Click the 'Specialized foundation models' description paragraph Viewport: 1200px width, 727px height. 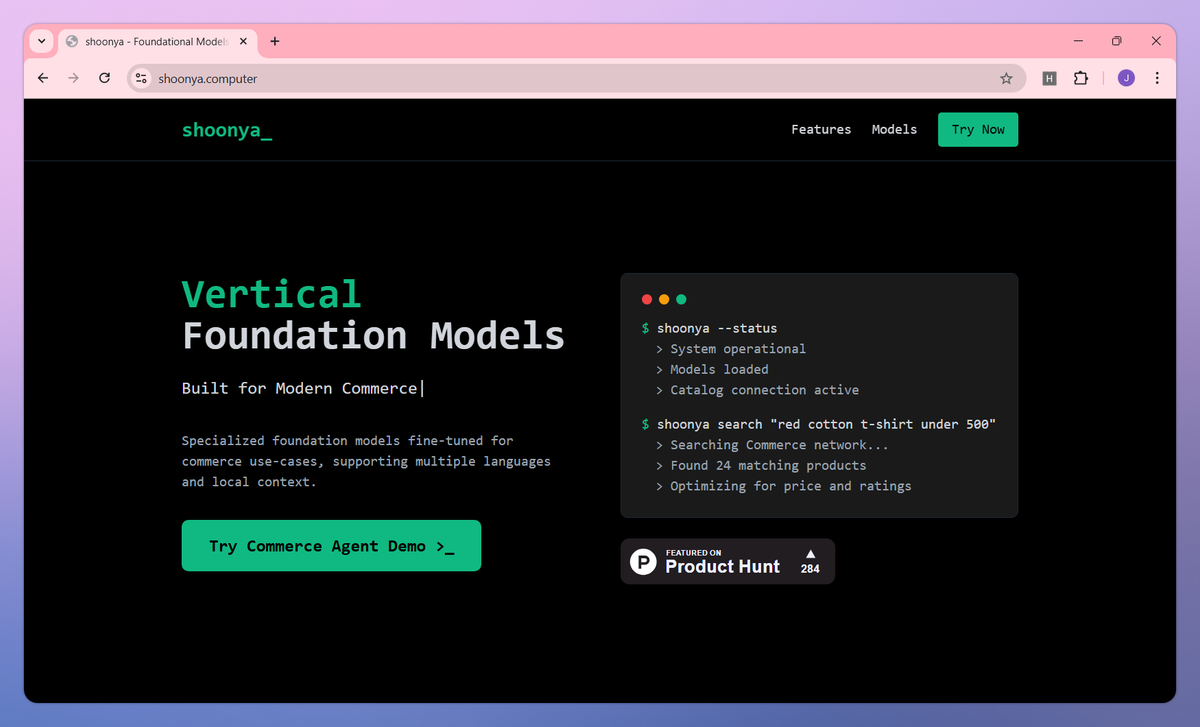(x=366, y=461)
